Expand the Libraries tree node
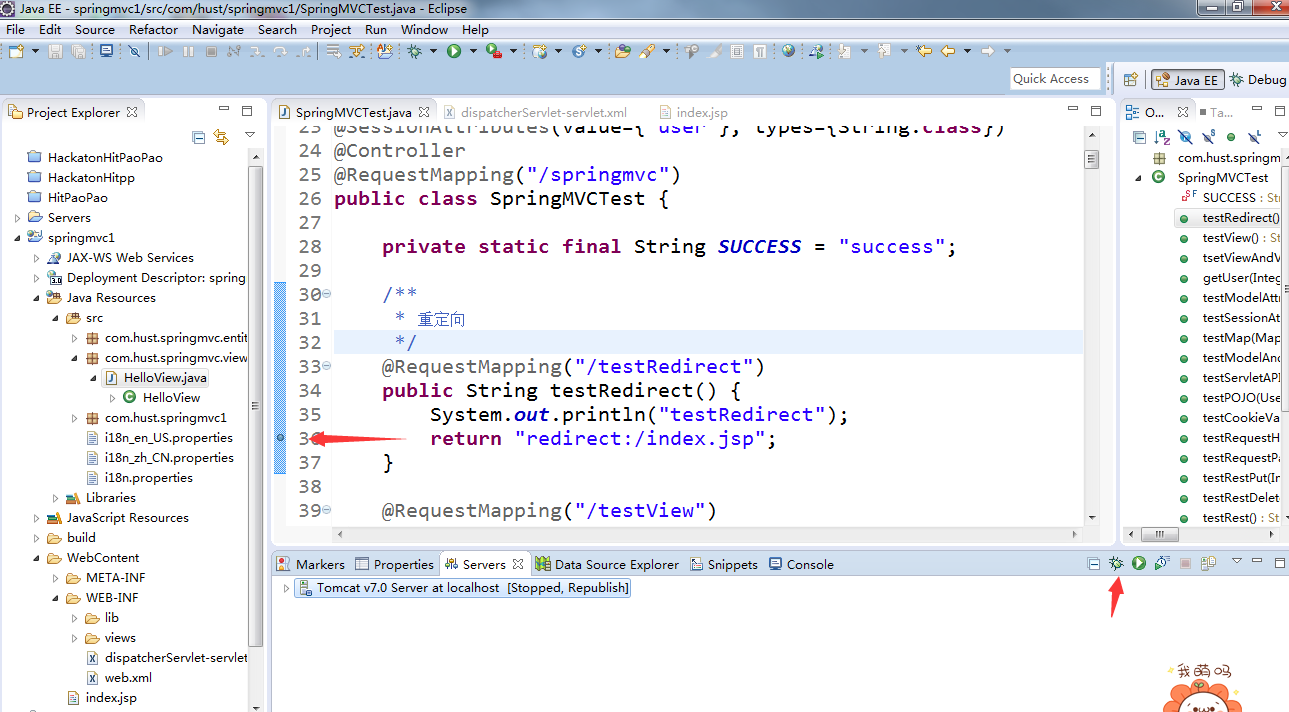Viewport: 1289px width, 712px height. point(56,498)
